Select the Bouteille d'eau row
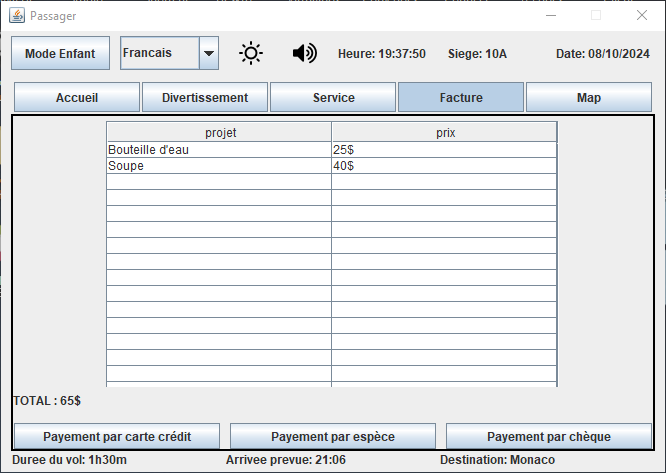The height and width of the screenshot is (473, 666). tap(219, 150)
